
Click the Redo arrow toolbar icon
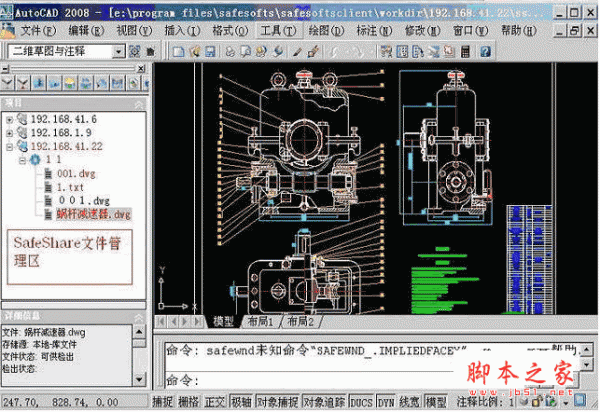click(x=357, y=52)
